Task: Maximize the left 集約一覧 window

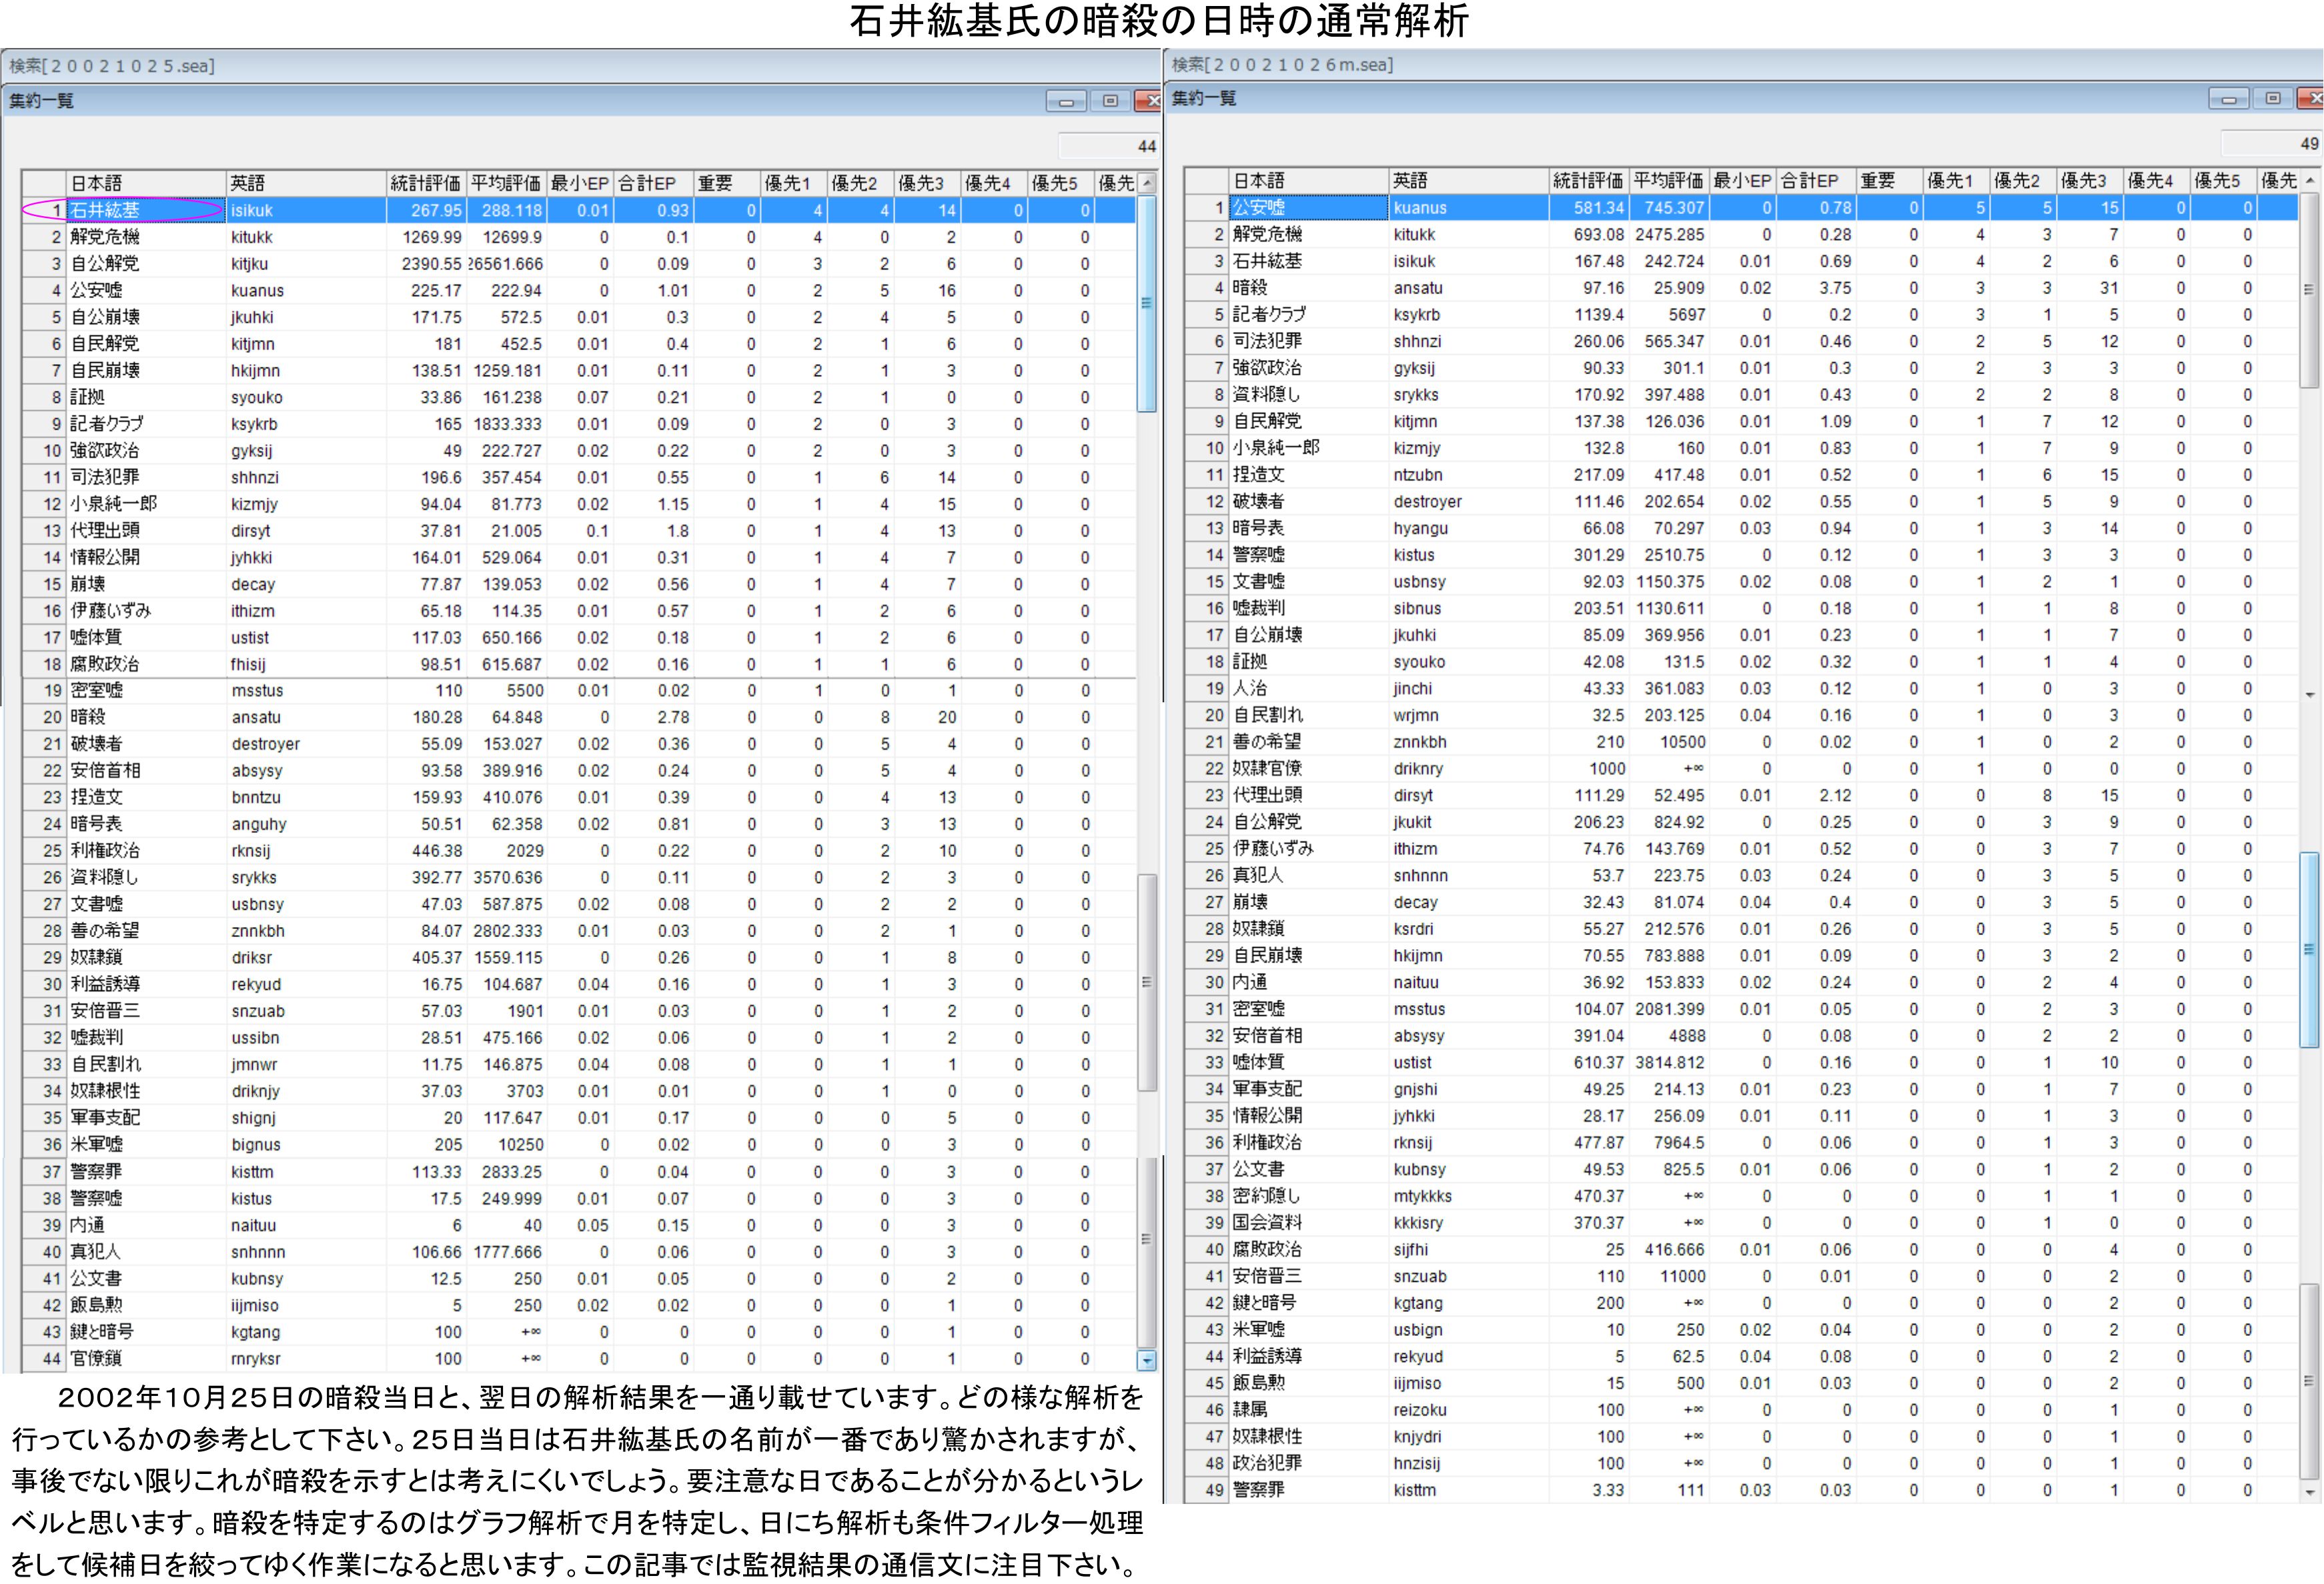Action: (x=1110, y=101)
